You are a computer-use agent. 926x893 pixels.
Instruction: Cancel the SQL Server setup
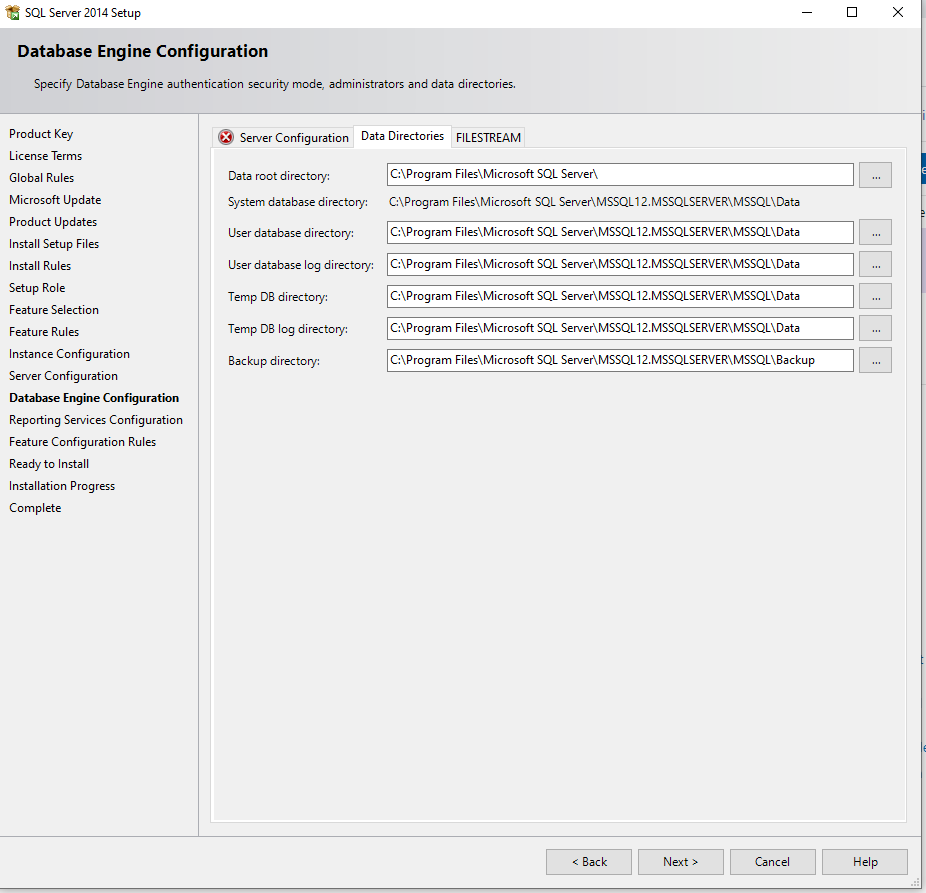(x=772, y=862)
